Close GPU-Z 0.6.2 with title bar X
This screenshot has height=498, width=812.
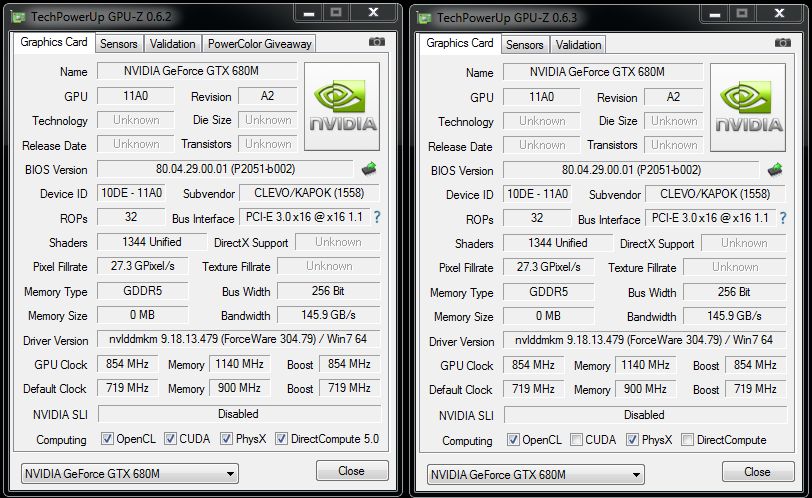click(373, 13)
